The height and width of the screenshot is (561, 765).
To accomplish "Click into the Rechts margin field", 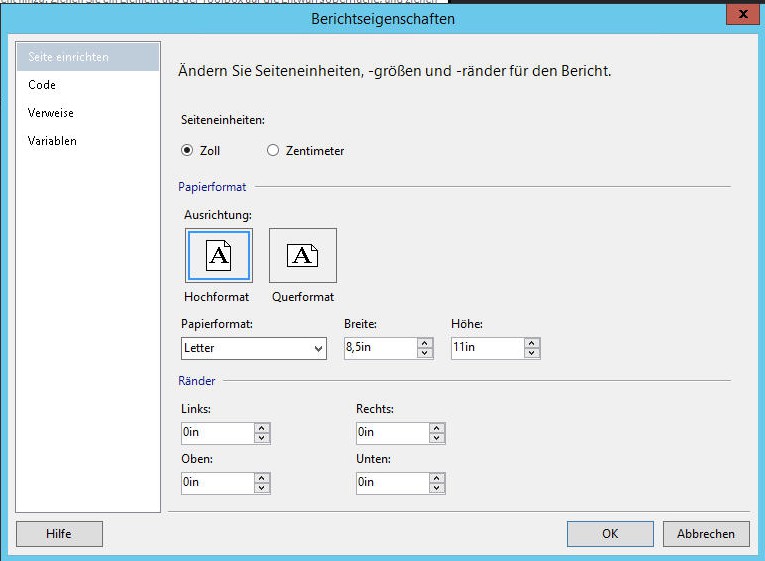I will tap(393, 433).
